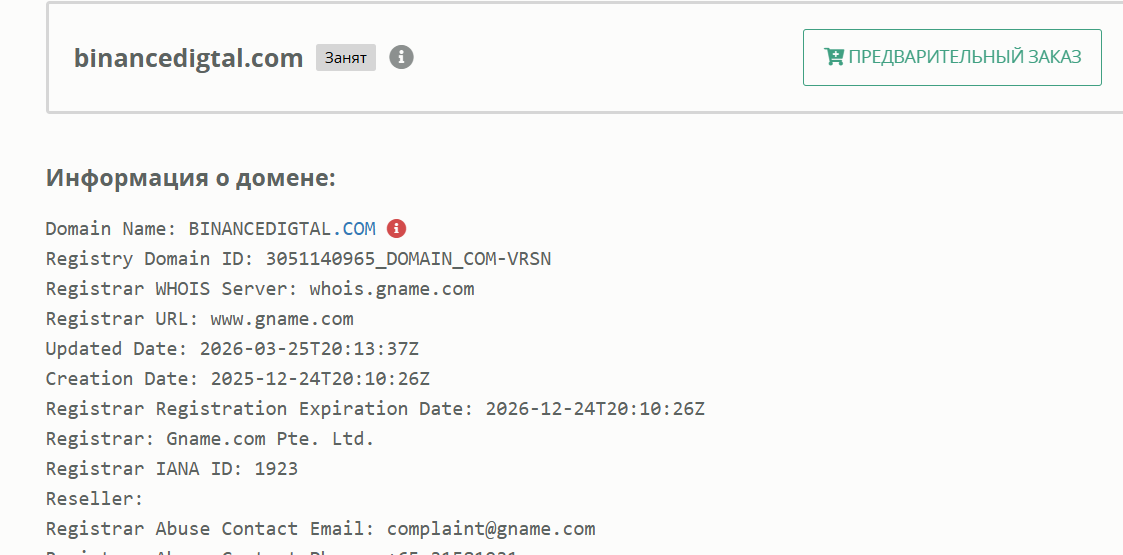Click the registrar name Gname.com Pte. Ltd.

tap(271, 439)
